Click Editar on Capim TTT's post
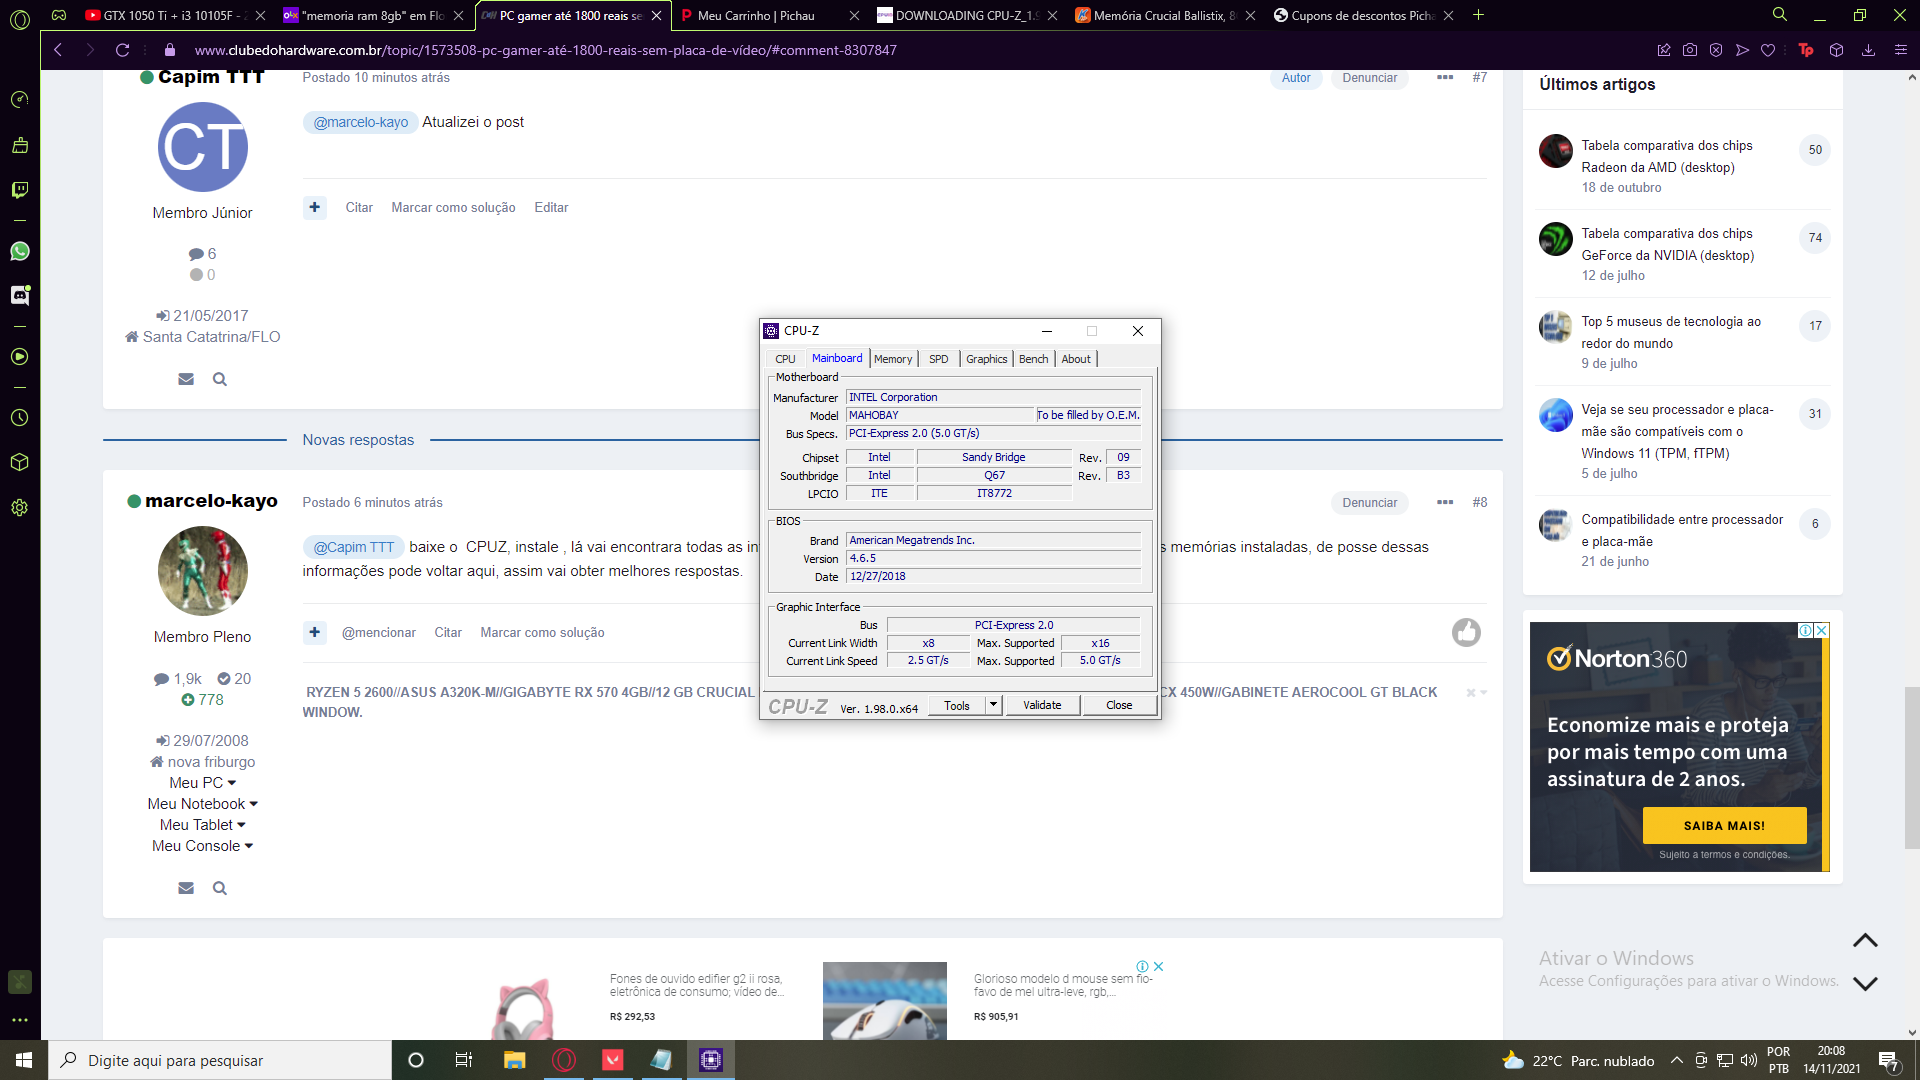Screen dimensions: 1920x1080 click(x=551, y=208)
